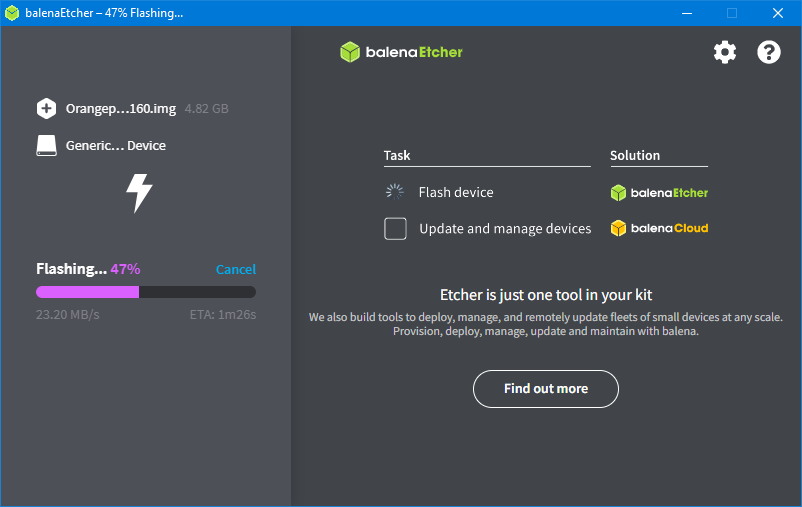Screen dimensions: 802x507
Task: Check the Update and manage devices checkbox
Action: pyautogui.click(x=396, y=229)
